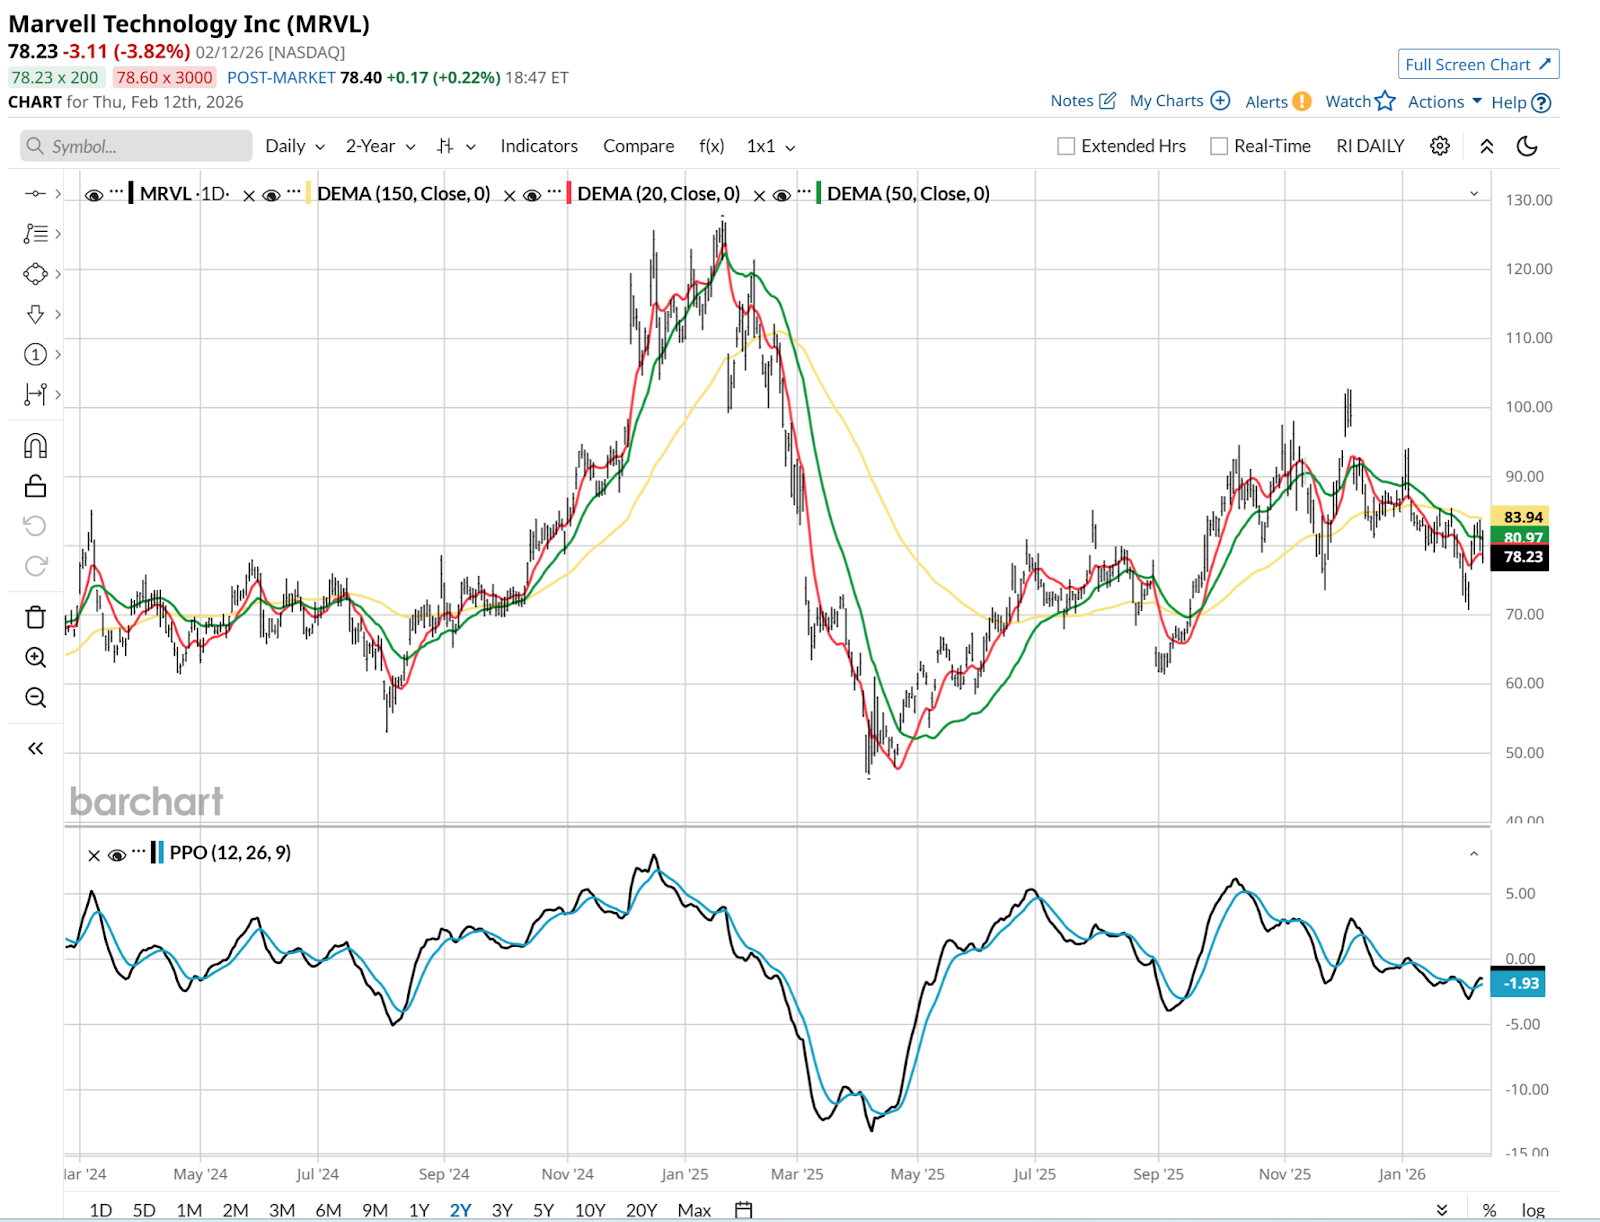The width and height of the screenshot is (1600, 1222).
Task: Click the lock drawings icon
Action: (x=35, y=486)
